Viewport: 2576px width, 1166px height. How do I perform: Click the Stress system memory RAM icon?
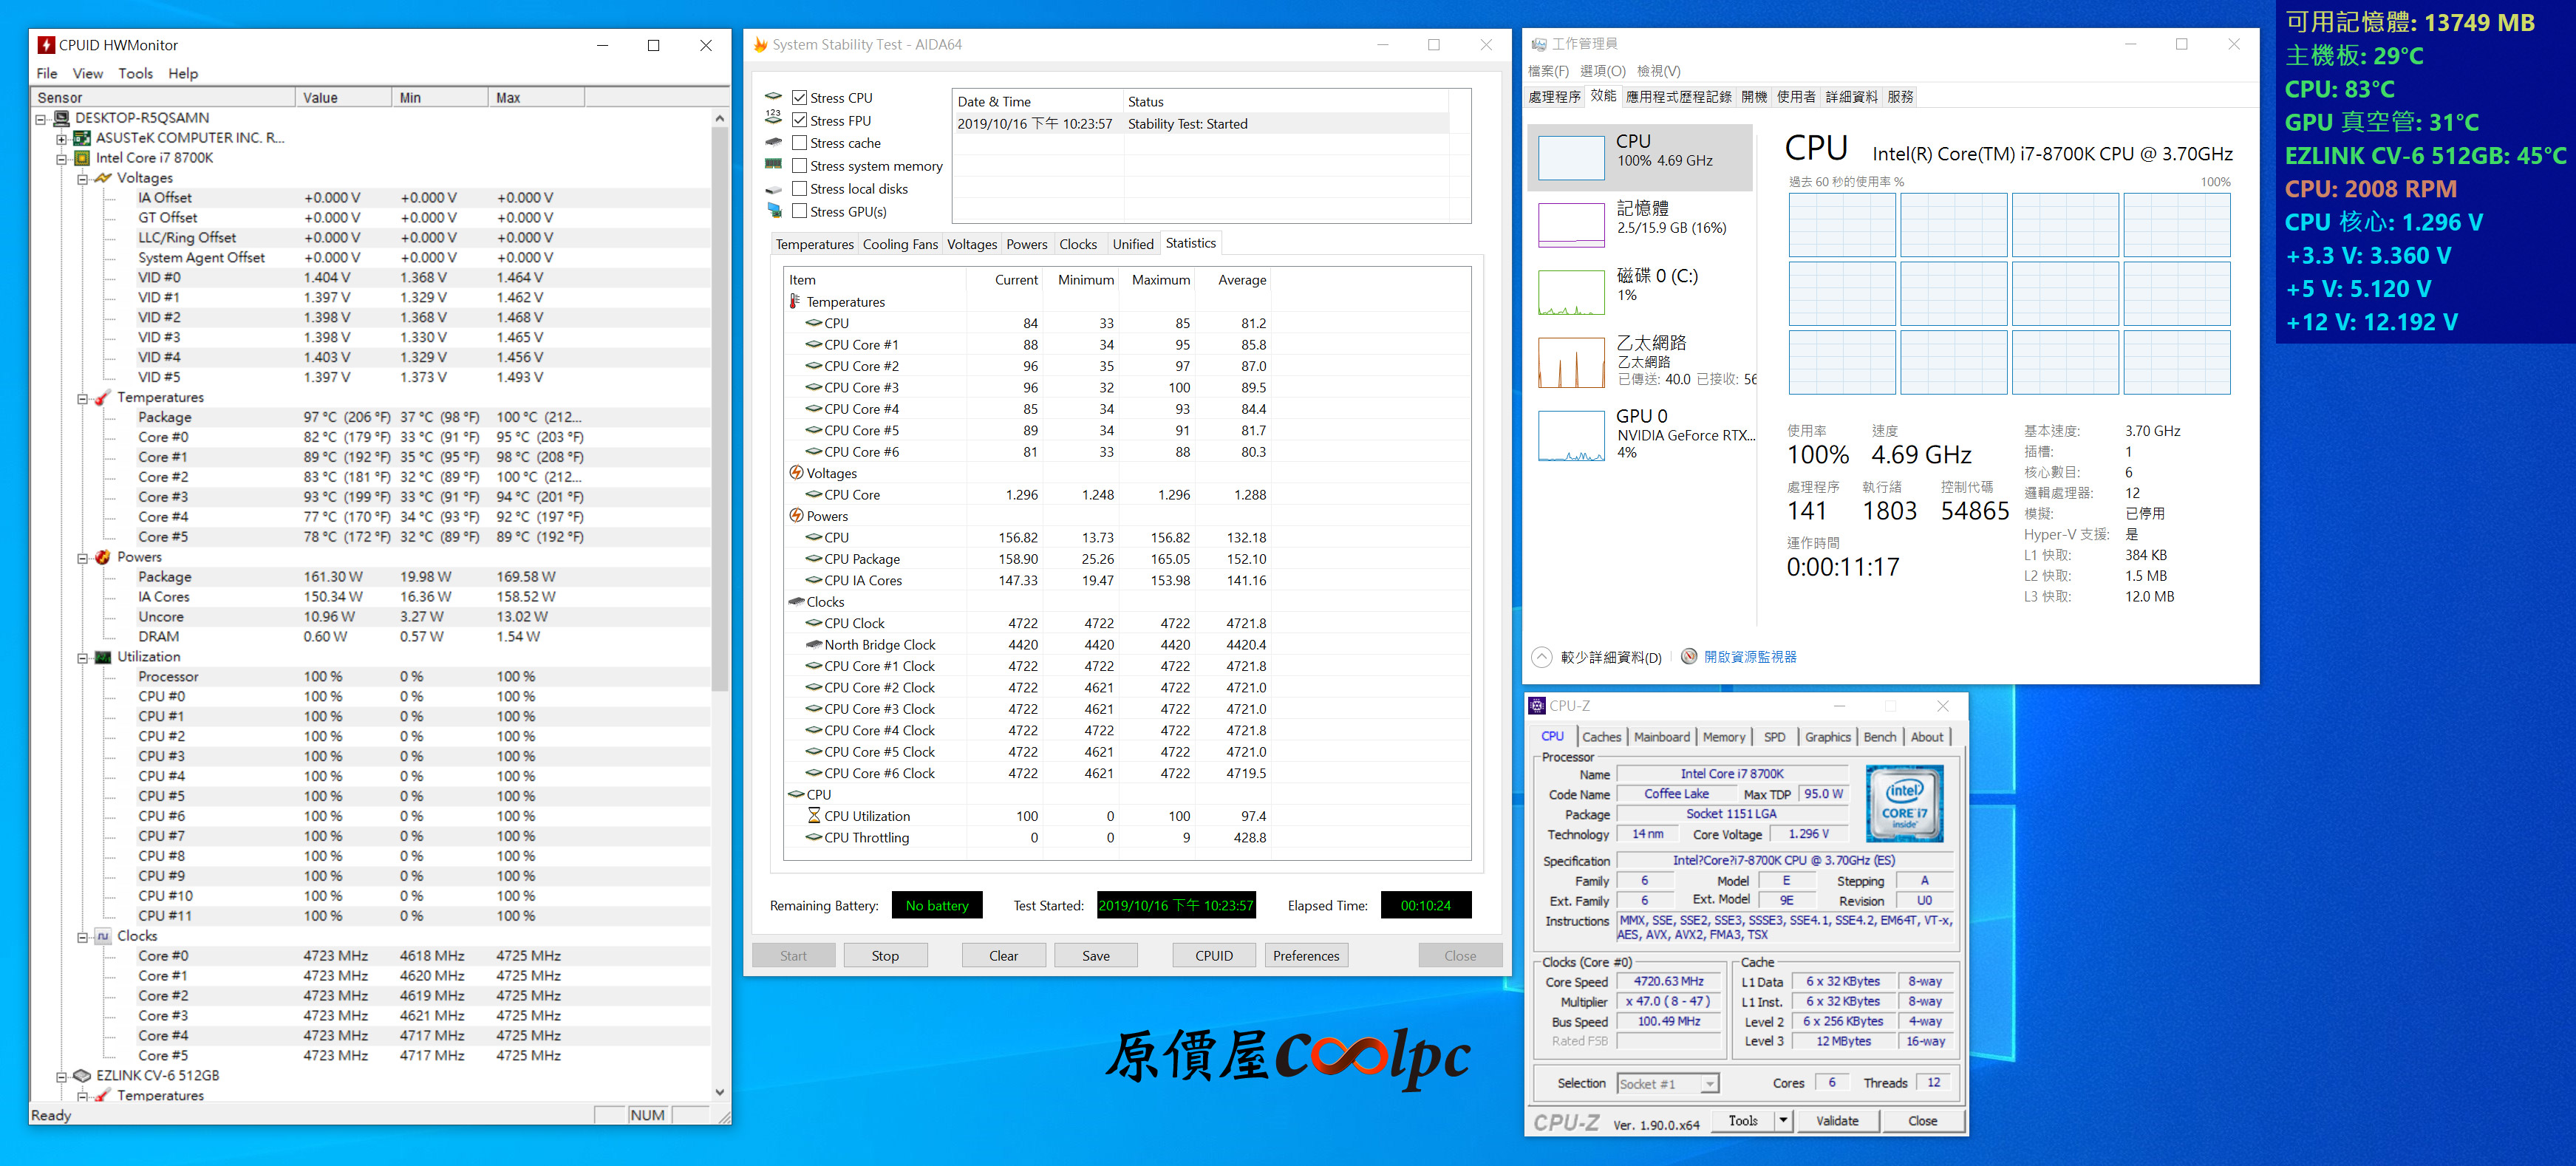pos(773,165)
